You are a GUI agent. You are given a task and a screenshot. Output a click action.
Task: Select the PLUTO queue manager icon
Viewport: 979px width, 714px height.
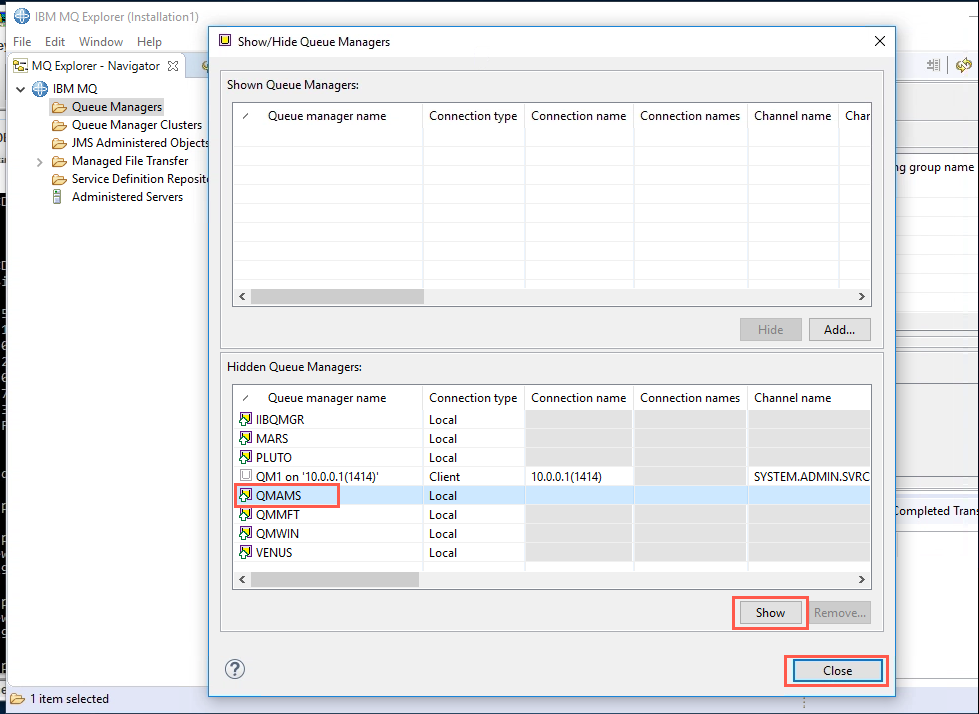pos(245,457)
